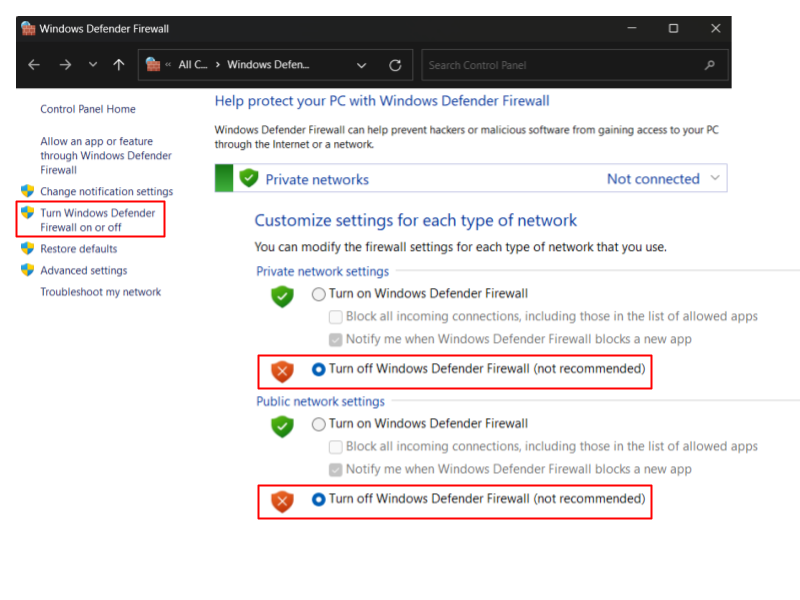Screen dimensions: 800x600
Task: Expand the address bar history dropdown
Action: tap(361, 65)
